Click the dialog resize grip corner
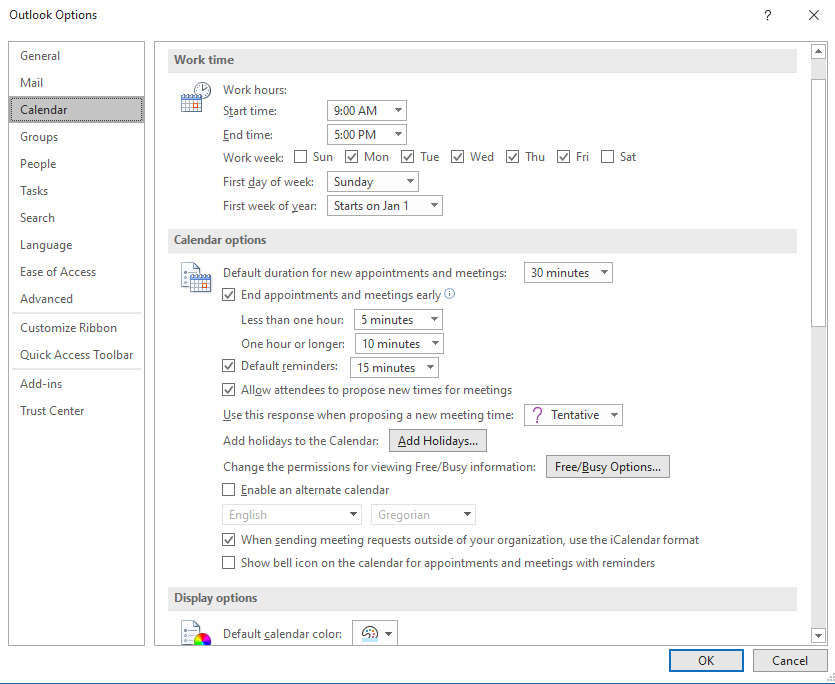Viewport: 835px width, 684px height. [830, 679]
